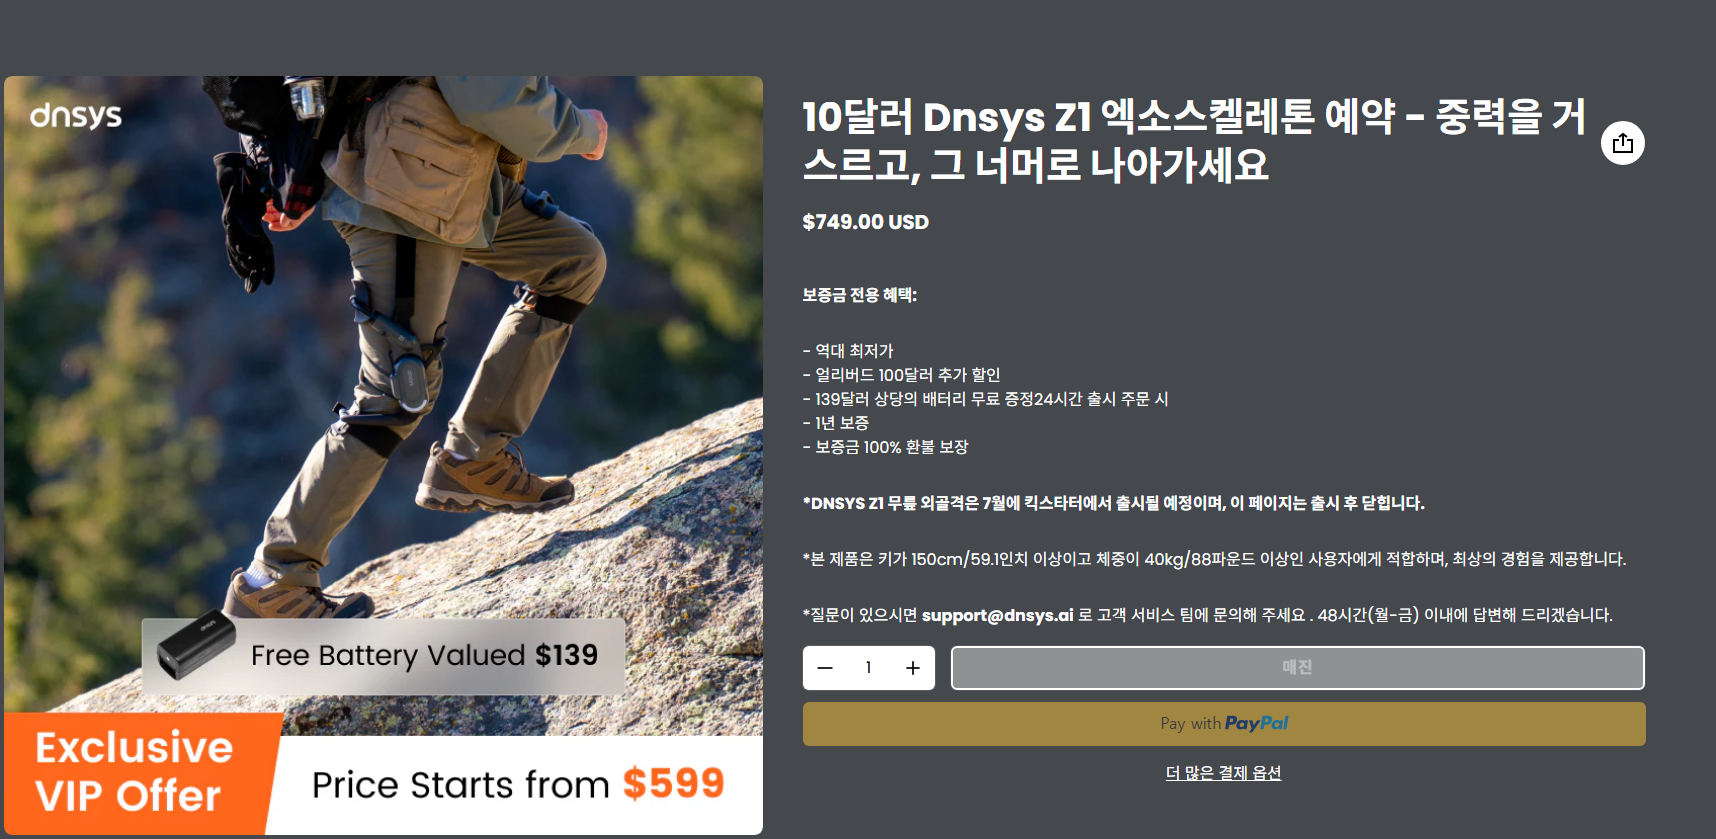
Task: Click the $749.00 USD price
Action: (865, 222)
